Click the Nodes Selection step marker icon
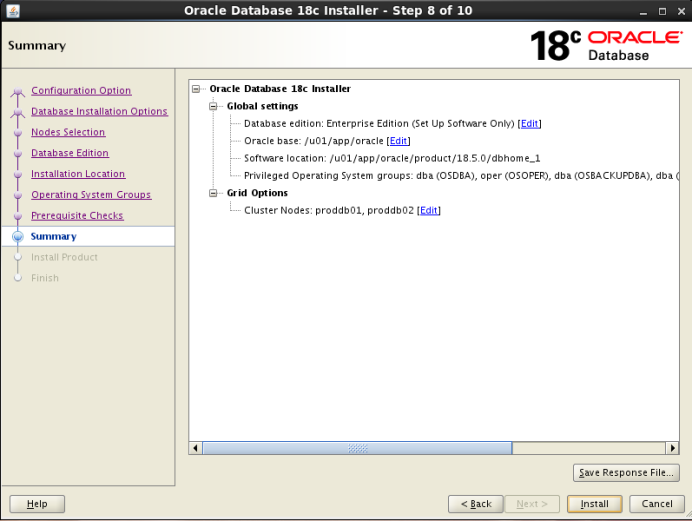This screenshot has height=521, width=692. (18, 132)
